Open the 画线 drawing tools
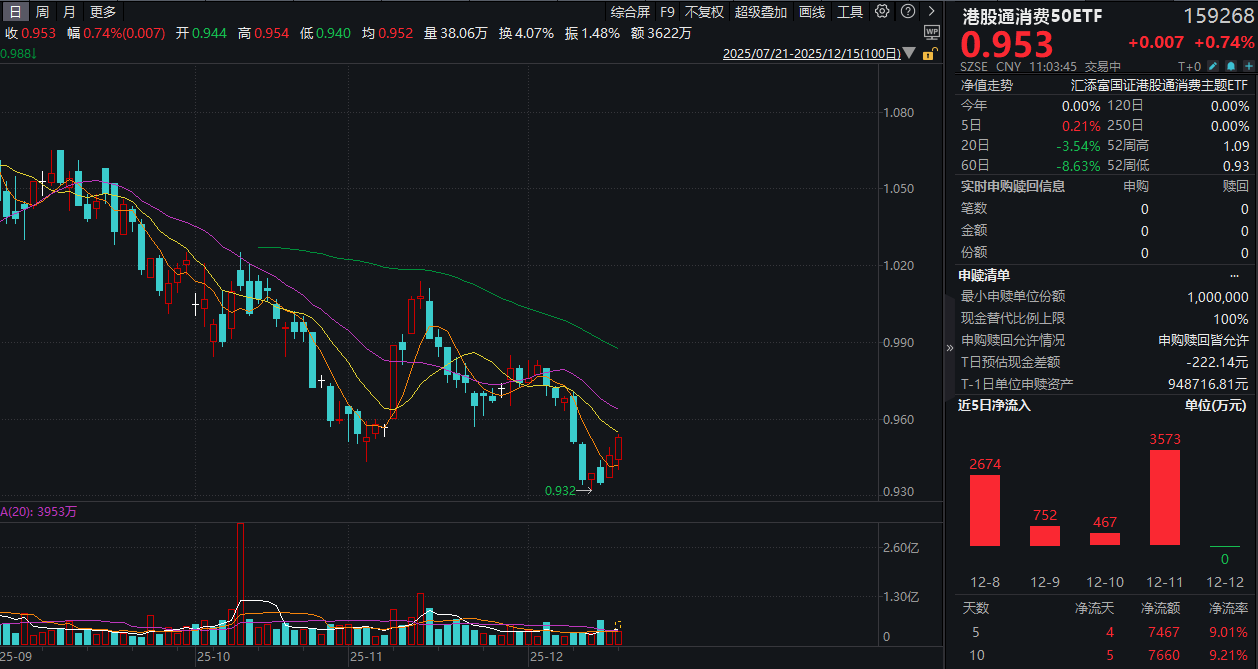The width and height of the screenshot is (1258, 669). (813, 12)
